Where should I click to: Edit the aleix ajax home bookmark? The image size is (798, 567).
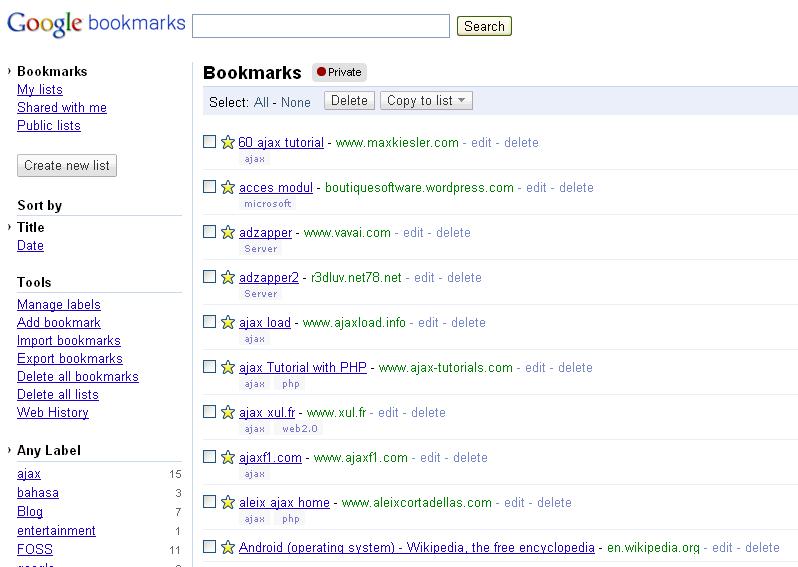(514, 502)
